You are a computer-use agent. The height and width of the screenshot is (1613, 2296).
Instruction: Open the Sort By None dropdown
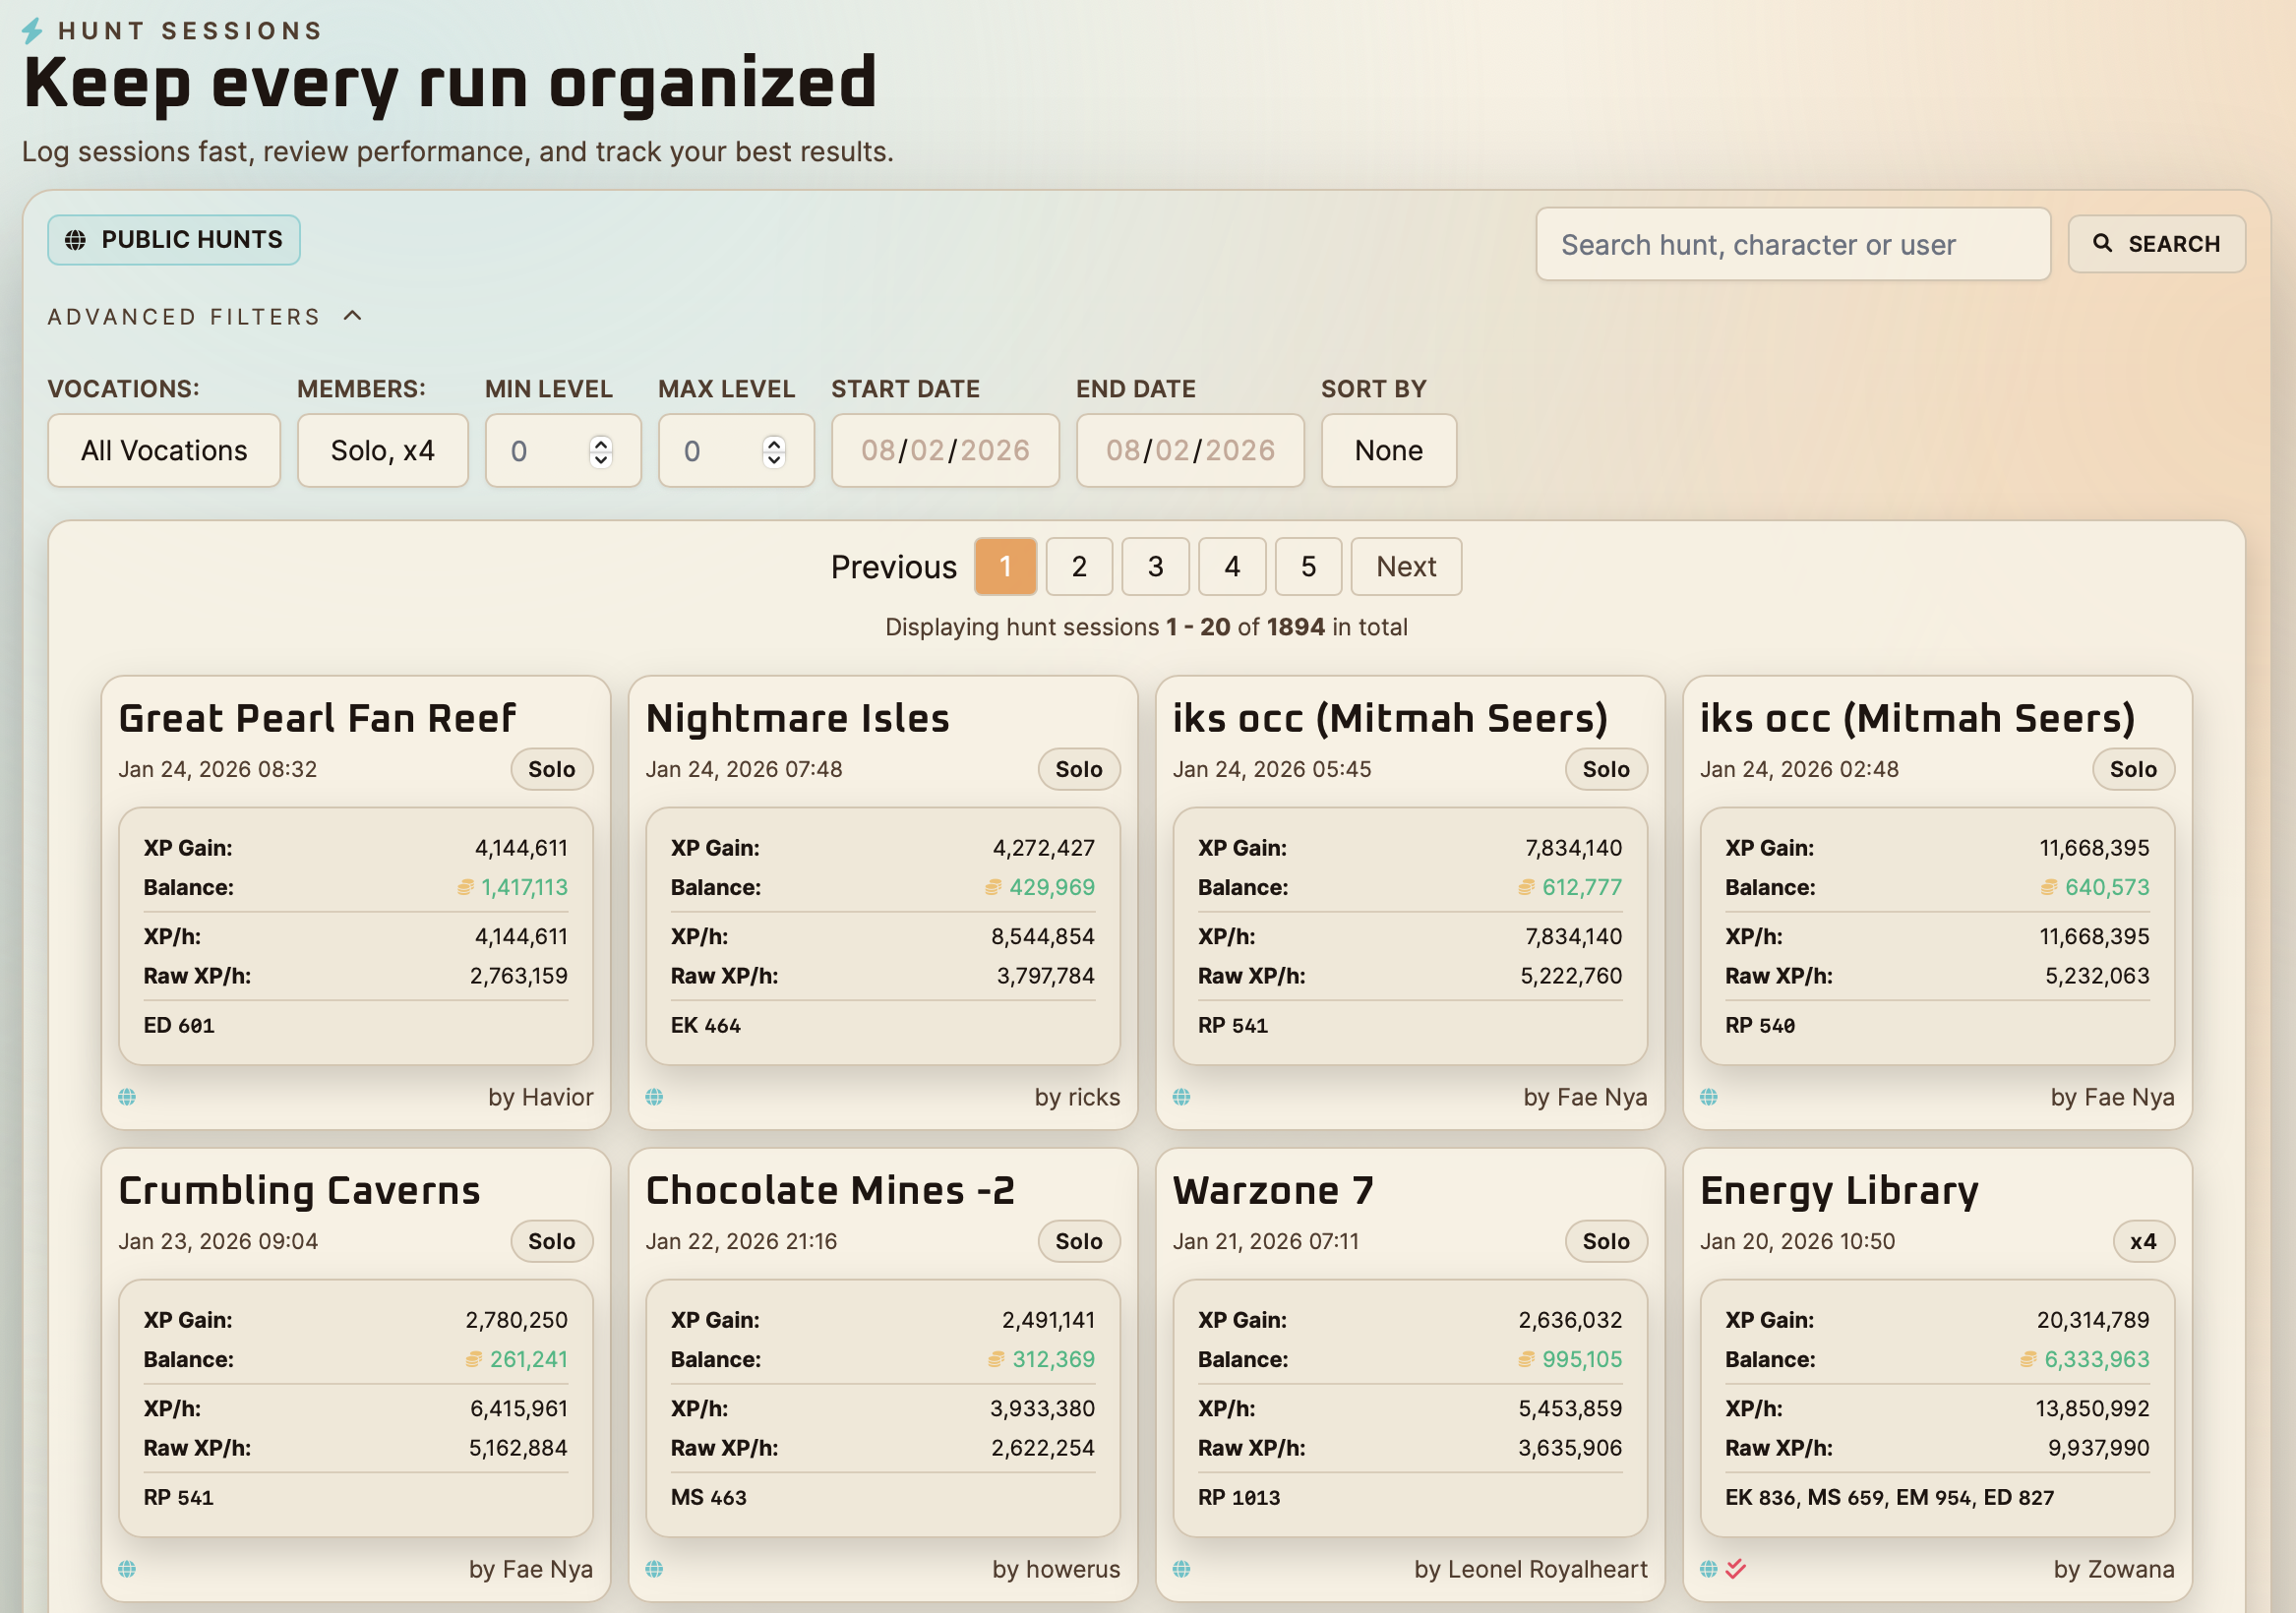click(x=1388, y=451)
